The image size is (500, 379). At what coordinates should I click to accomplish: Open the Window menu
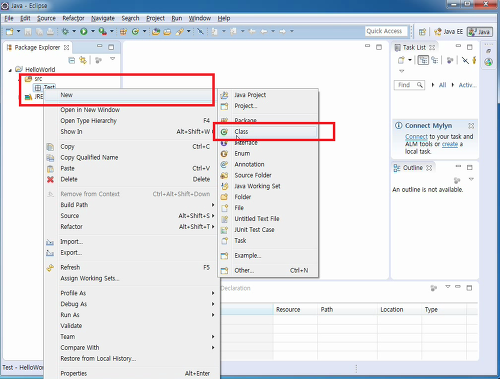200,18
